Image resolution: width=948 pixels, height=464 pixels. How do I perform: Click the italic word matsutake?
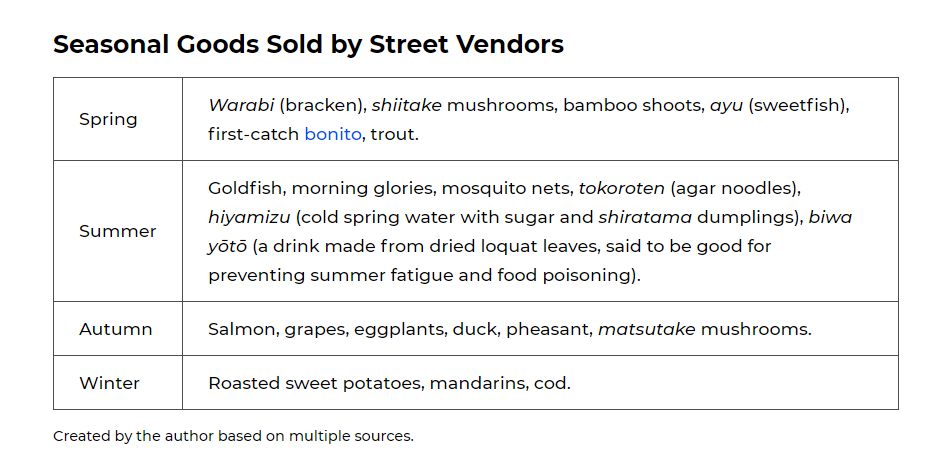tap(646, 329)
